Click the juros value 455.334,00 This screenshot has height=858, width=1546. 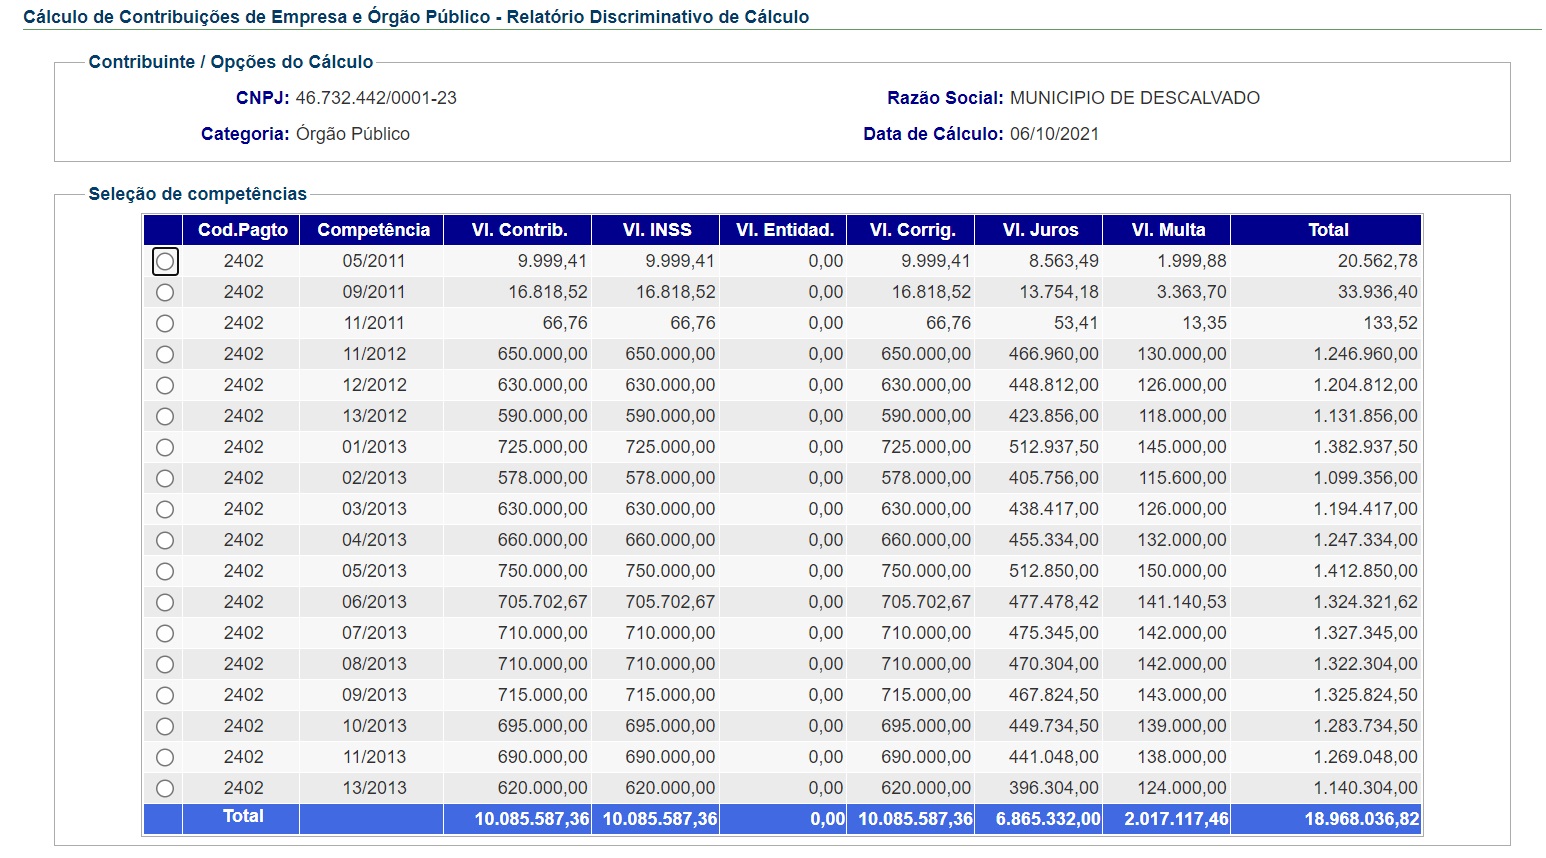click(x=1053, y=540)
